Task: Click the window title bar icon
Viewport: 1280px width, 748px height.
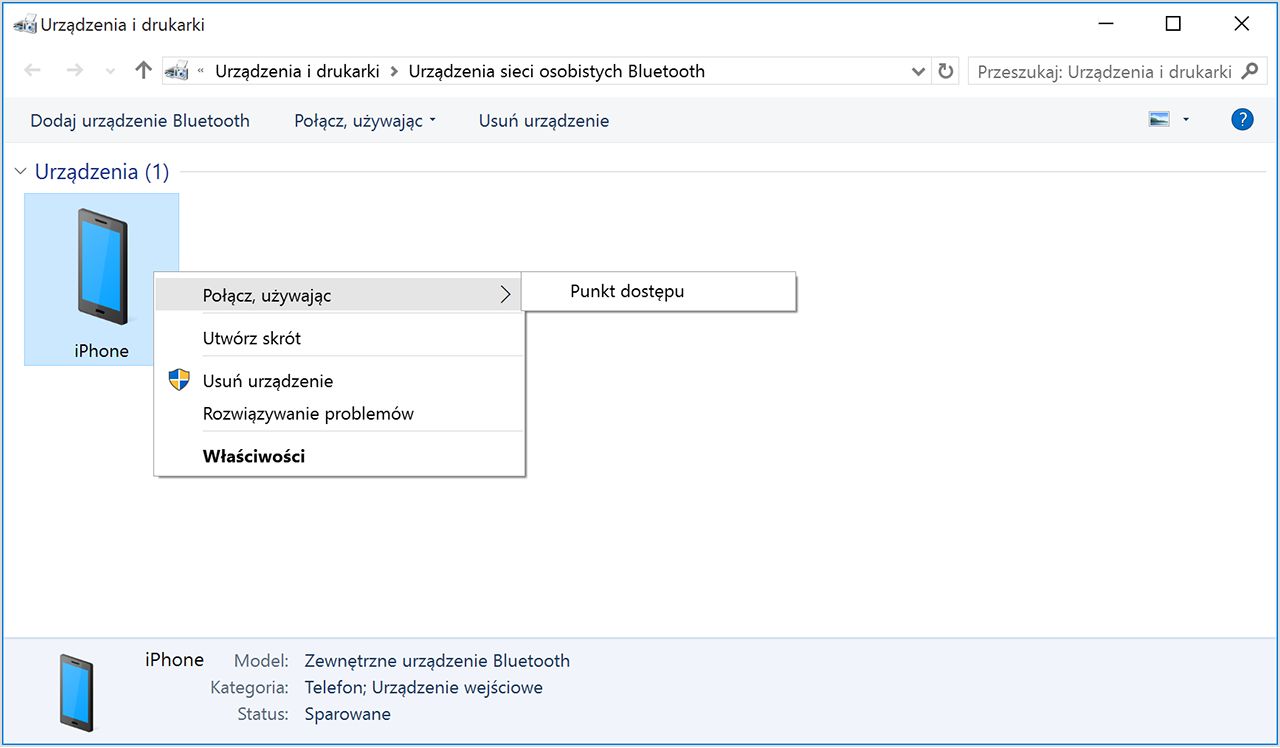Action: (26, 24)
